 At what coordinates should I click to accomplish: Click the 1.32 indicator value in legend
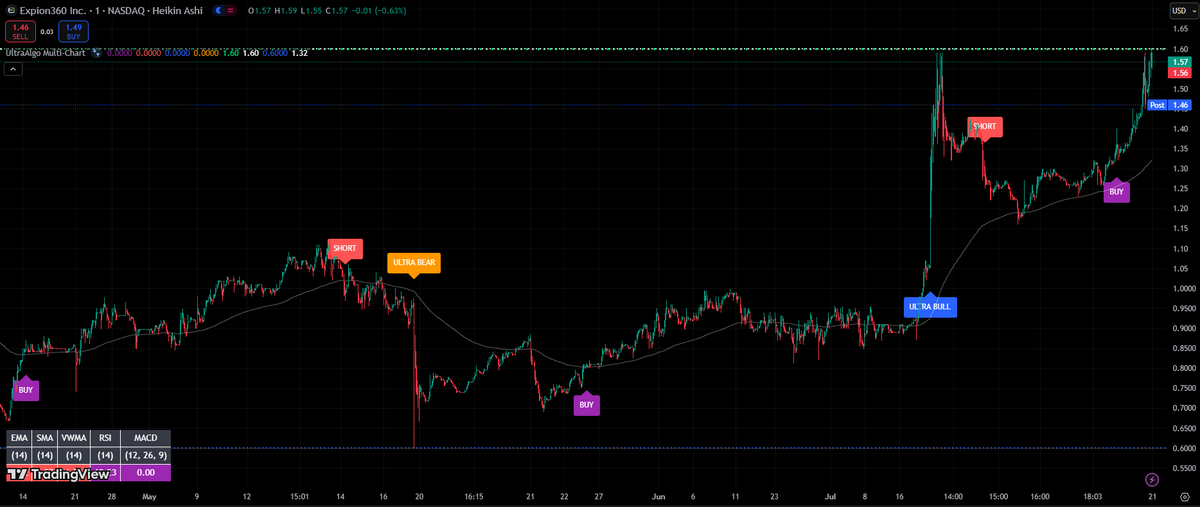tap(299, 53)
